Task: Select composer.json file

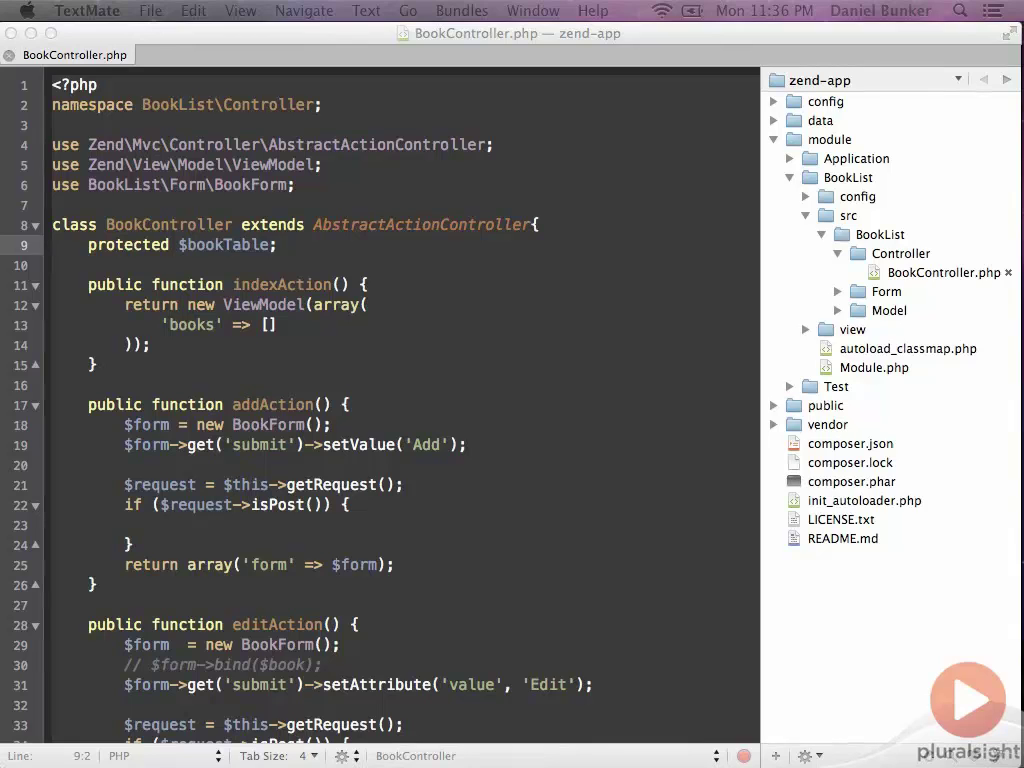Action: (850, 443)
